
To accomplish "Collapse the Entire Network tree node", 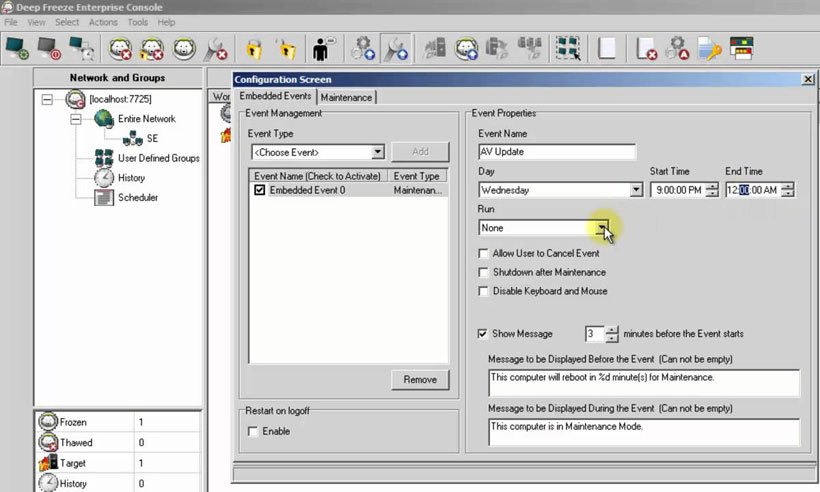I will pyautogui.click(x=76, y=119).
